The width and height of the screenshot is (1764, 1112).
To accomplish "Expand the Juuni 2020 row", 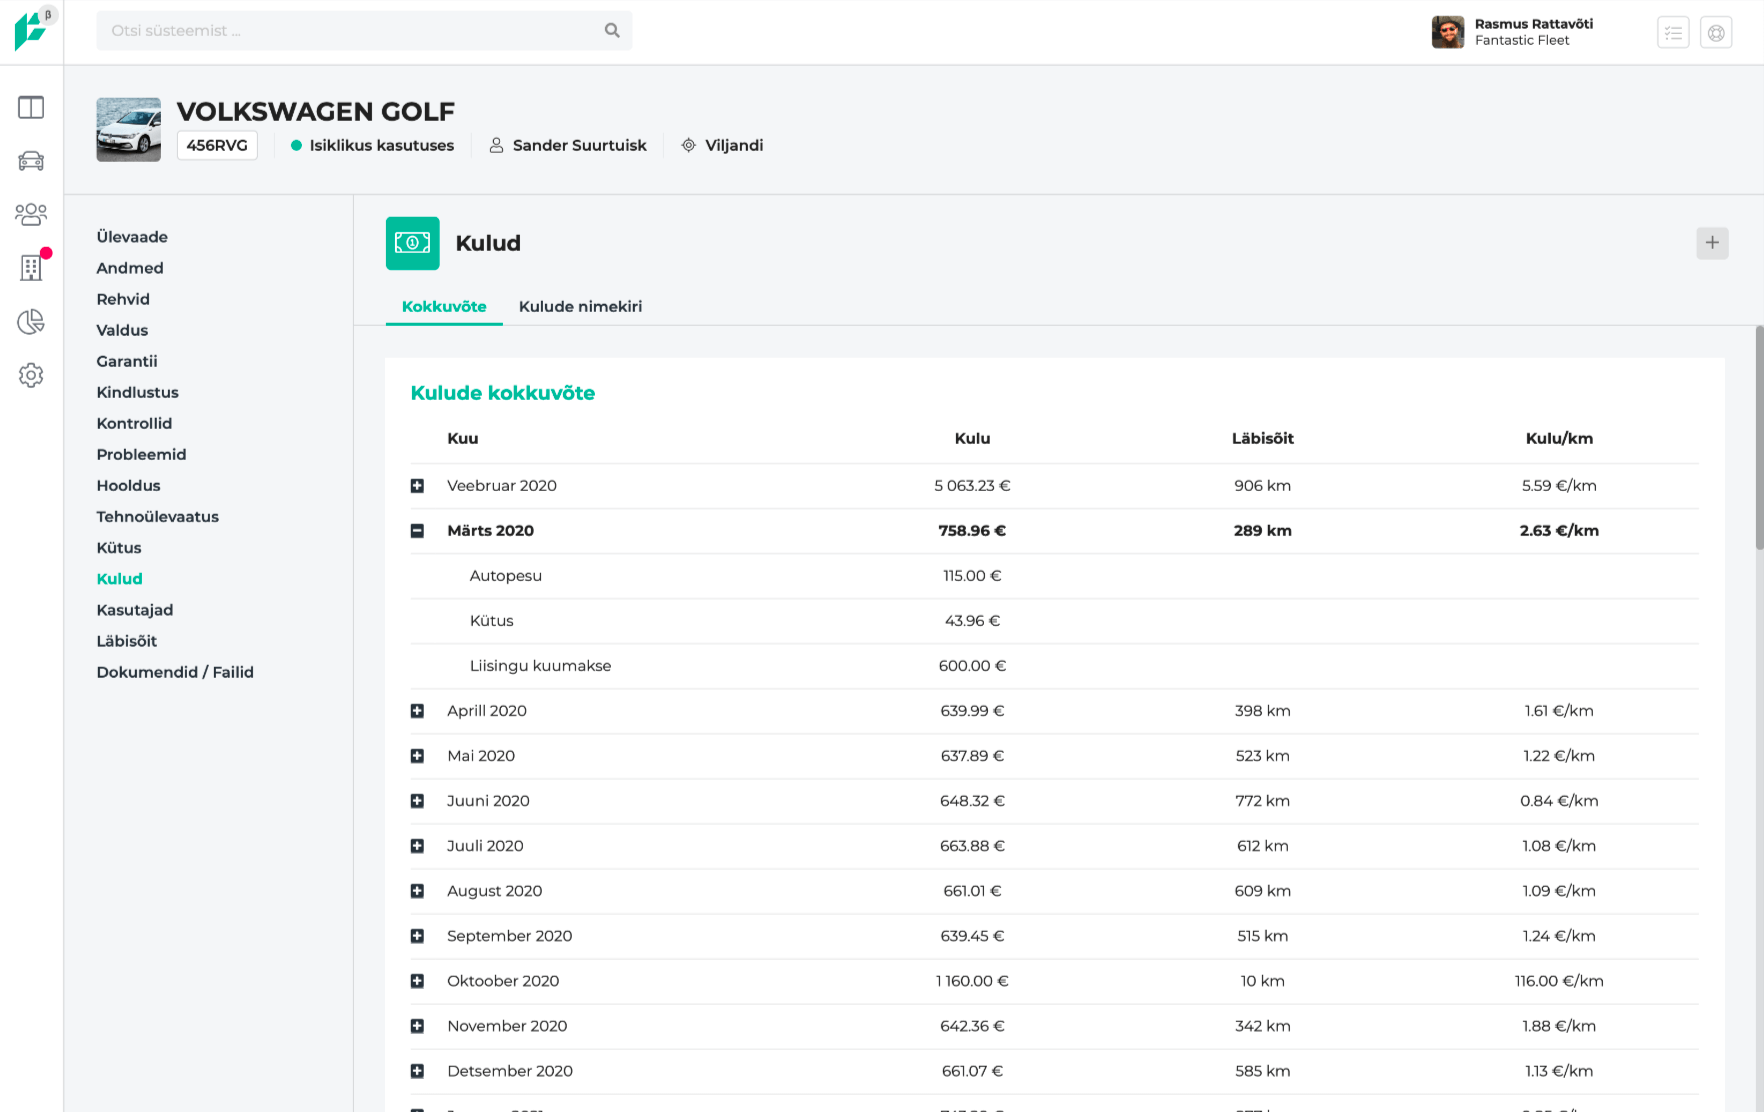I will tap(417, 801).
